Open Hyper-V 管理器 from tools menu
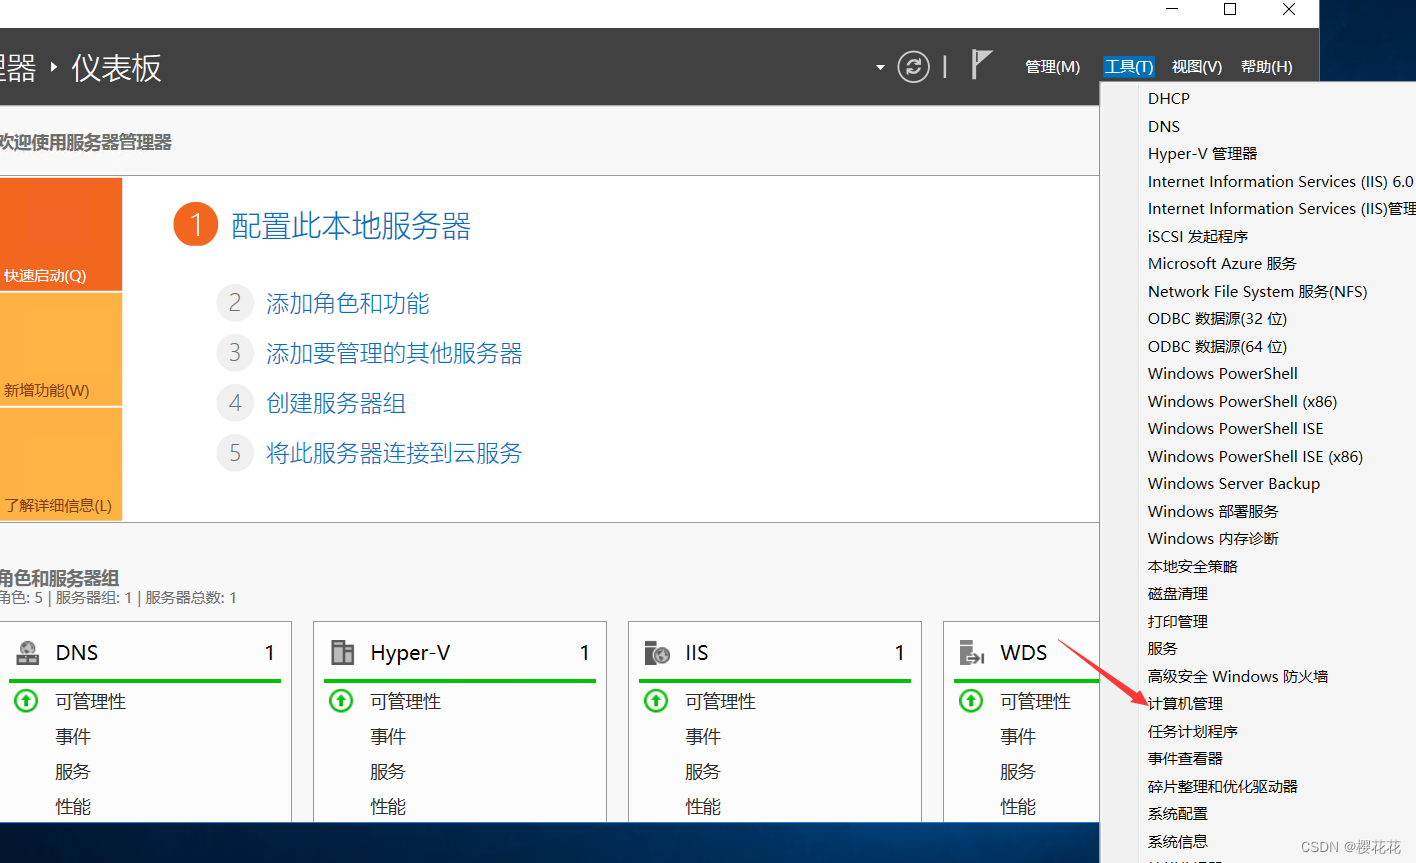This screenshot has width=1416, height=863. [1203, 154]
